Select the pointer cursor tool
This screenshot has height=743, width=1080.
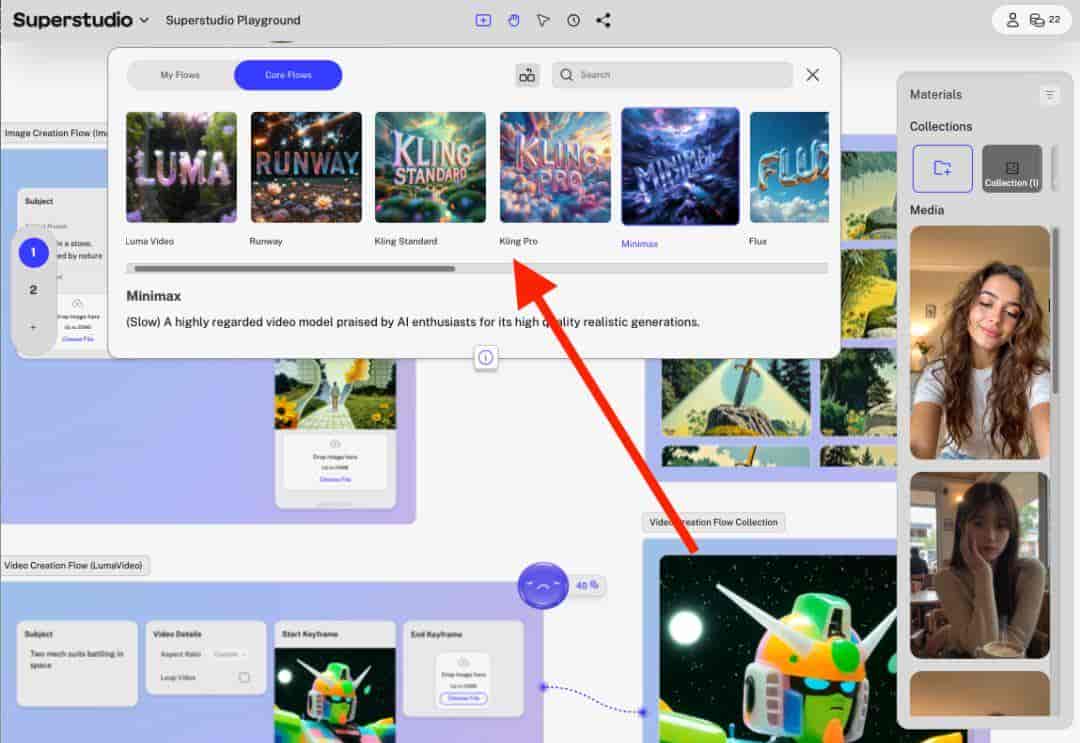pos(543,20)
